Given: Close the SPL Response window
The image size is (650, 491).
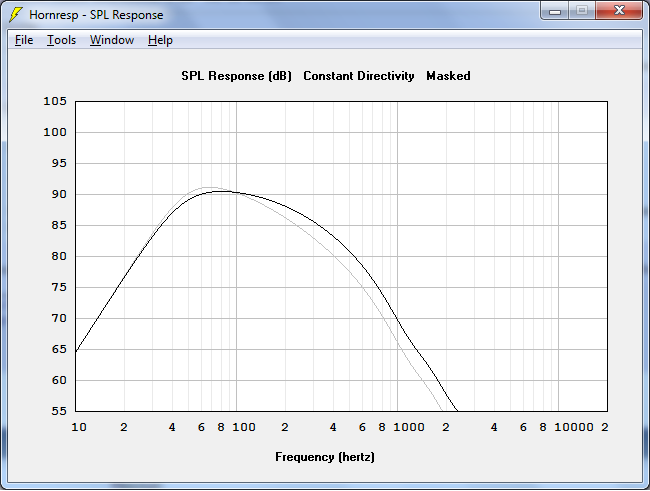Looking at the screenshot, I should point(619,11).
